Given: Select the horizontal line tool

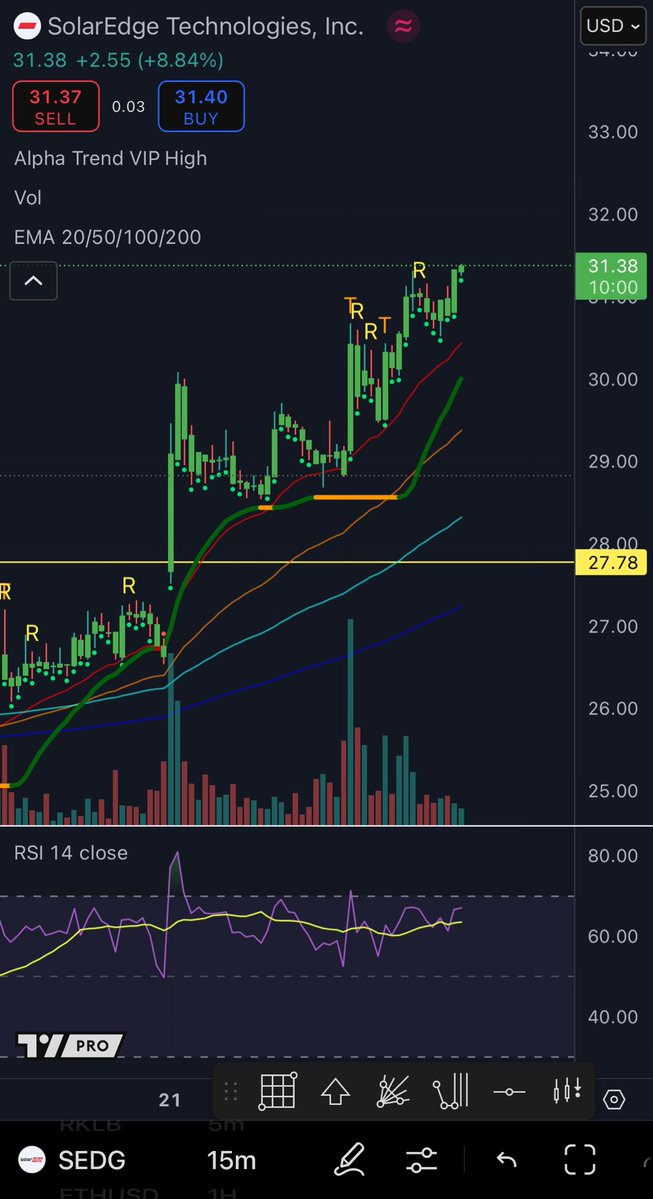Looking at the screenshot, I should [x=509, y=1092].
